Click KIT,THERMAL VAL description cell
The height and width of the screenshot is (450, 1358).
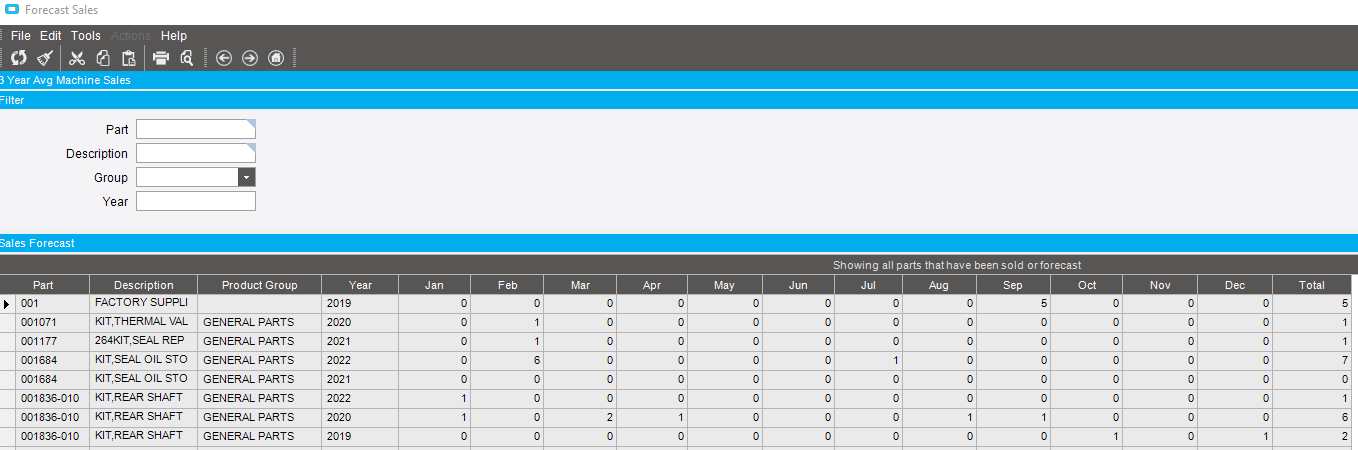pos(144,322)
